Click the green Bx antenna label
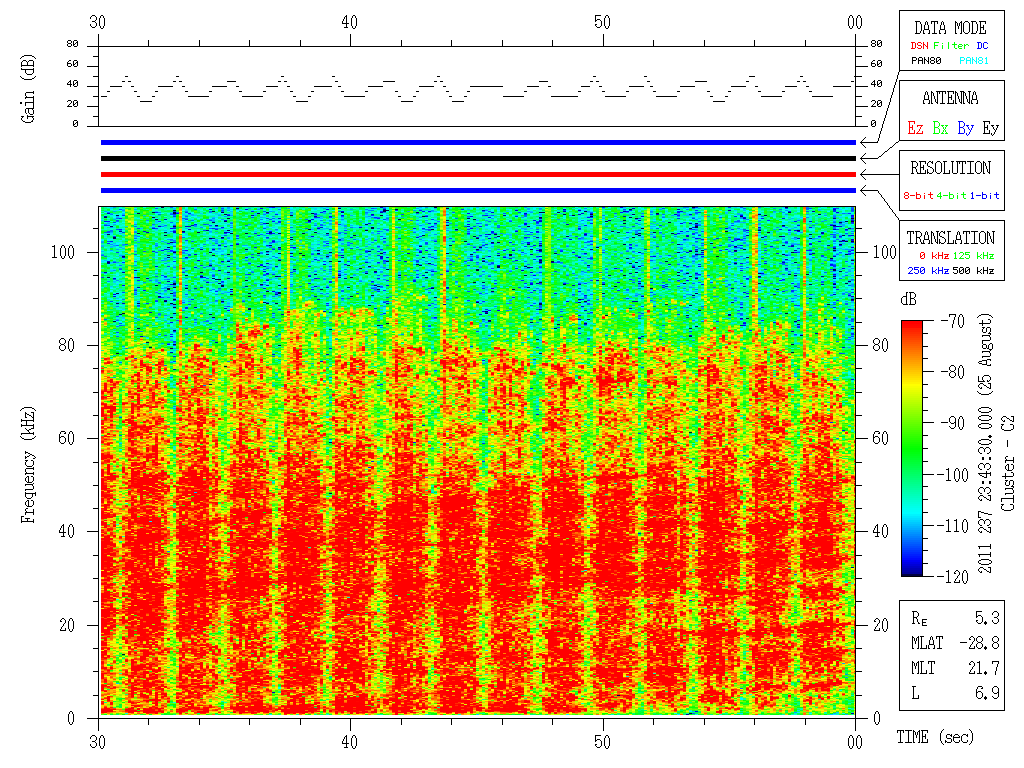 coord(940,128)
